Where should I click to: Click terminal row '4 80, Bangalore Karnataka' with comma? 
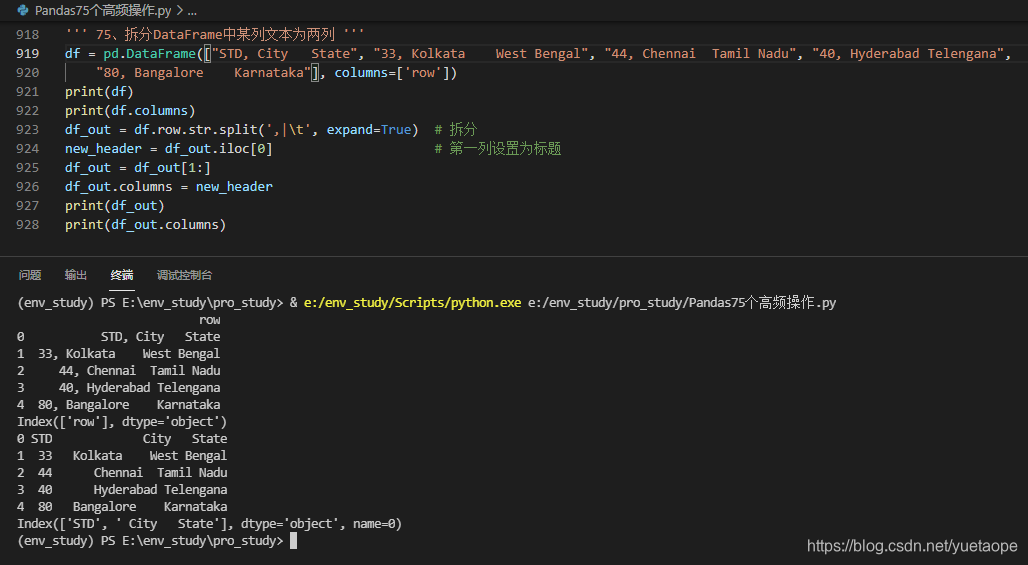click(119, 404)
